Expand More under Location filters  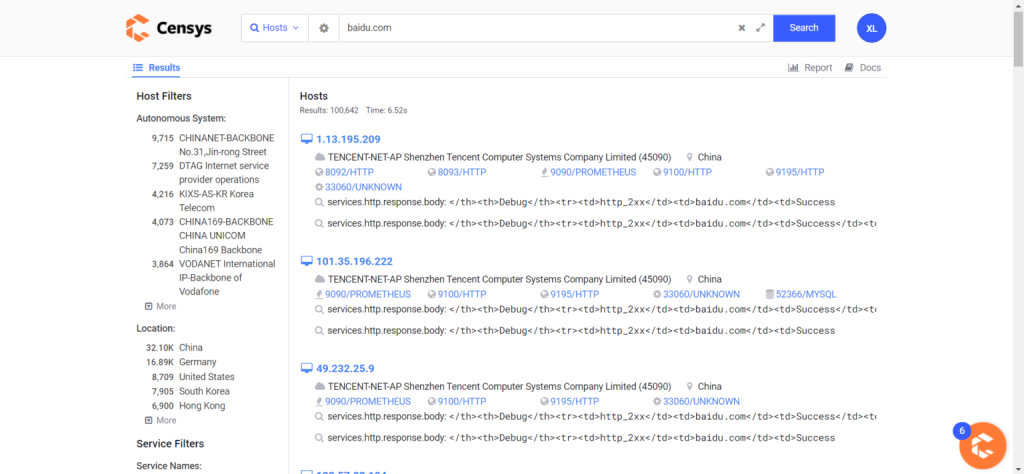pyautogui.click(x=160, y=420)
